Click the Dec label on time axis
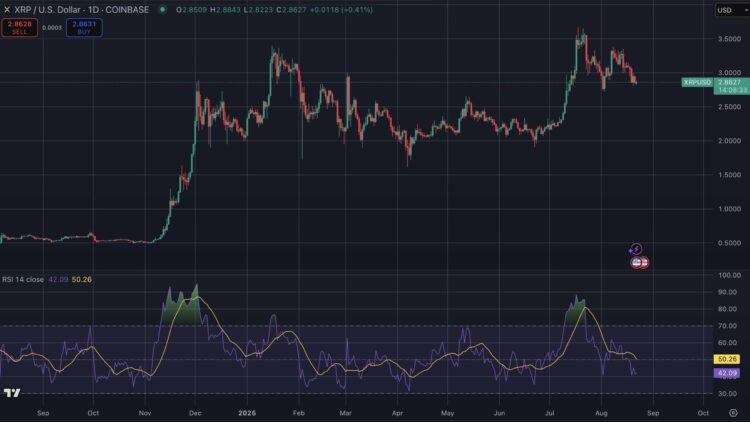 point(195,413)
